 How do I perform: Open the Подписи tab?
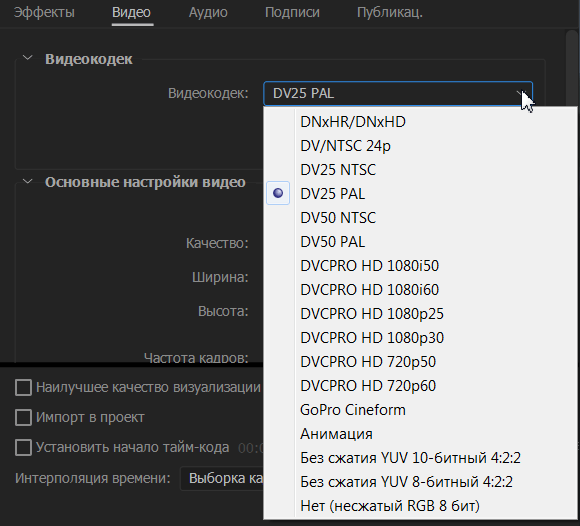pyautogui.click(x=292, y=12)
